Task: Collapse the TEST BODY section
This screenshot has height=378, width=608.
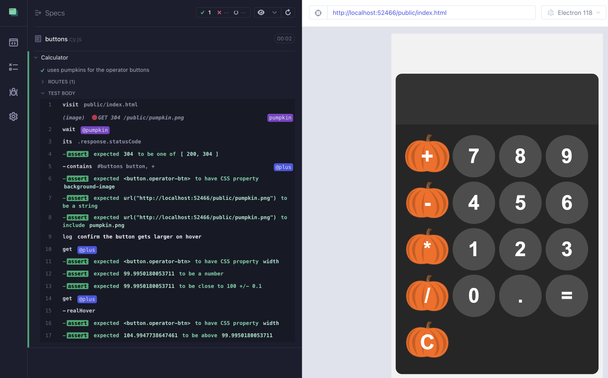Action: pos(61,93)
